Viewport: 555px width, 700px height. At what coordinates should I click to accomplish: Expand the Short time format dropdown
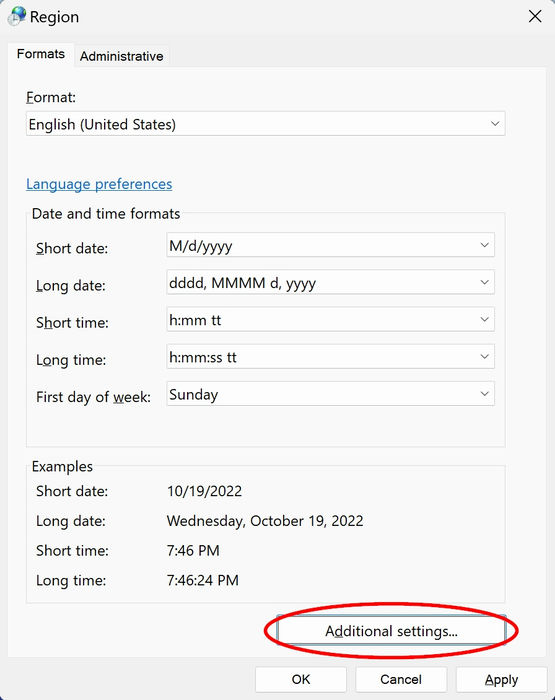click(x=484, y=319)
